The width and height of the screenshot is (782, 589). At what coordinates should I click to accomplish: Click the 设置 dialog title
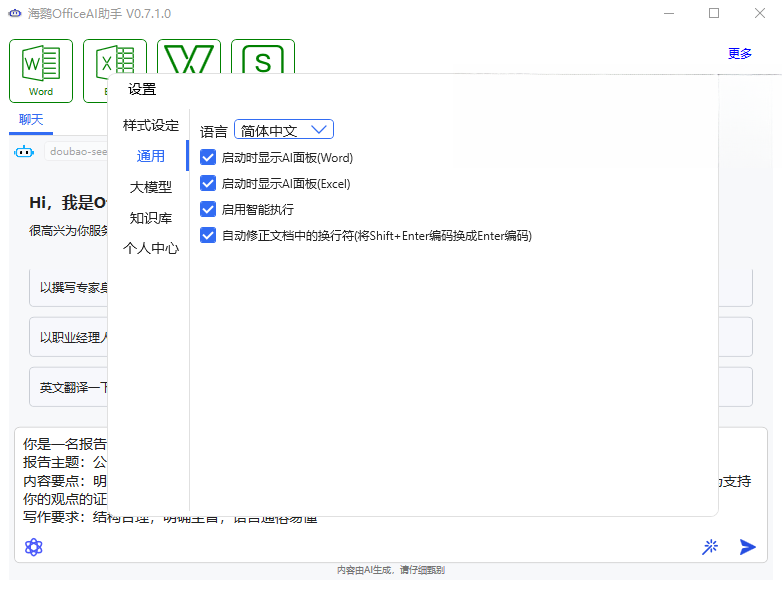pyautogui.click(x=142, y=89)
